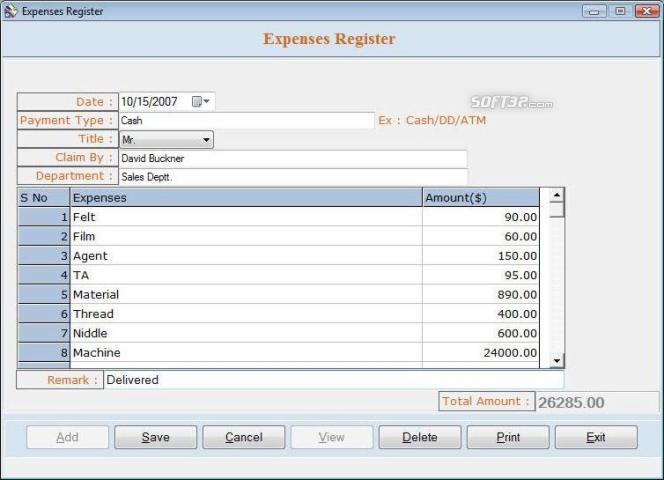This screenshot has height=480, width=664.
Task: Expand the Title combo box
Action: tap(206, 140)
